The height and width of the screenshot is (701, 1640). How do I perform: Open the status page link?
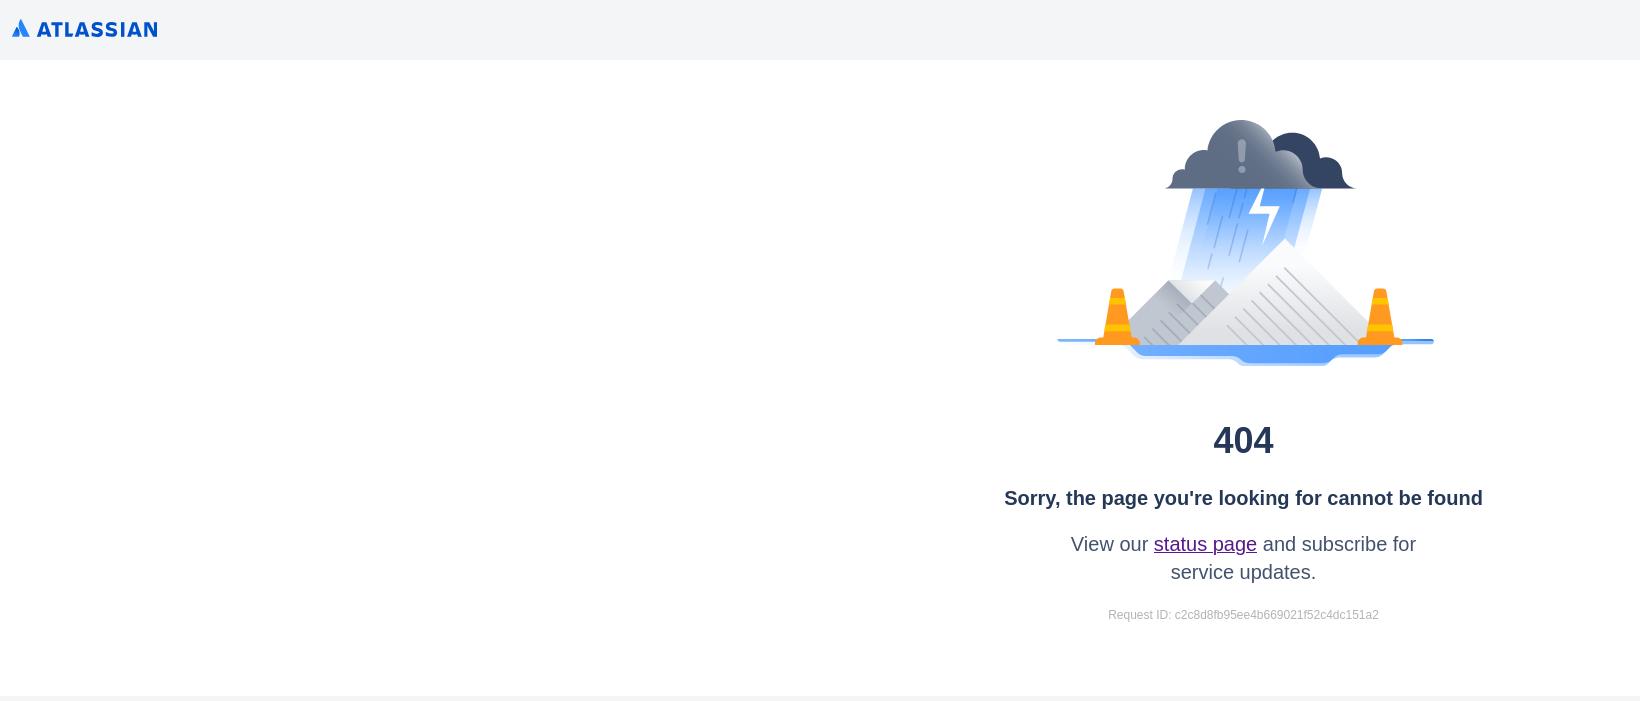point(1205,544)
